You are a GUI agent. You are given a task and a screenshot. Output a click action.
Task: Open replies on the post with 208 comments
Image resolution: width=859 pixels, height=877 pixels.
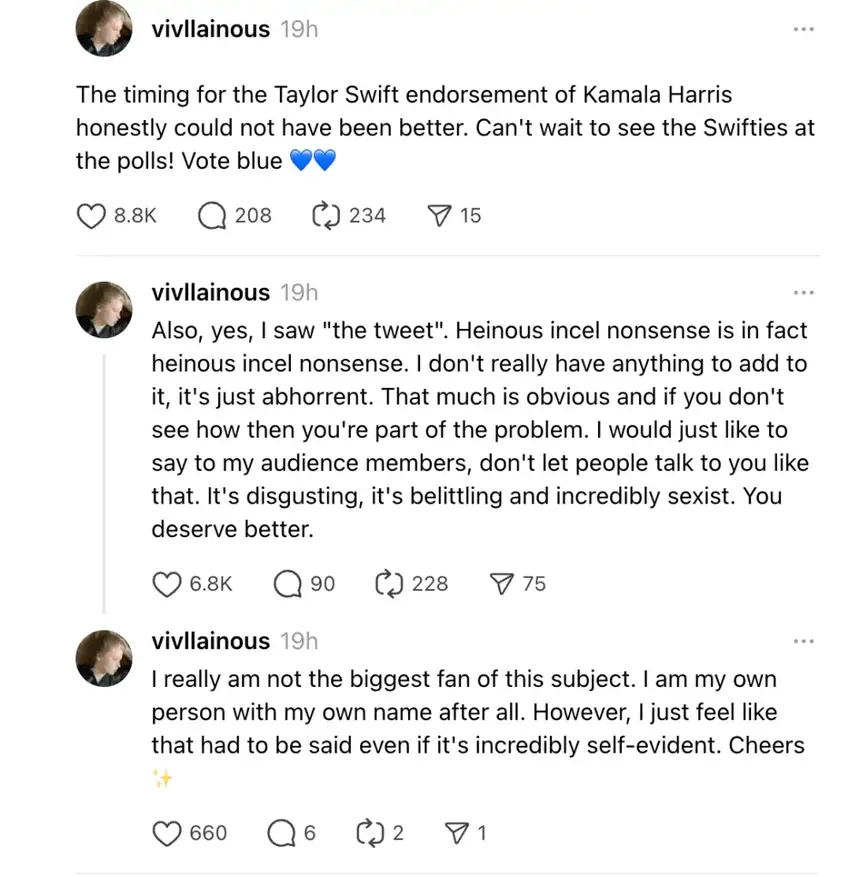[x=212, y=216]
